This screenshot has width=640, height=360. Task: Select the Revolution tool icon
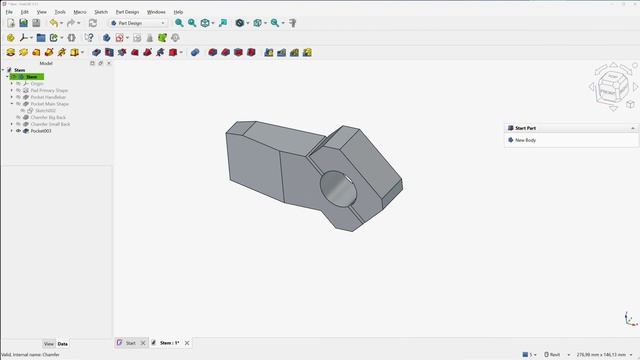(23, 52)
